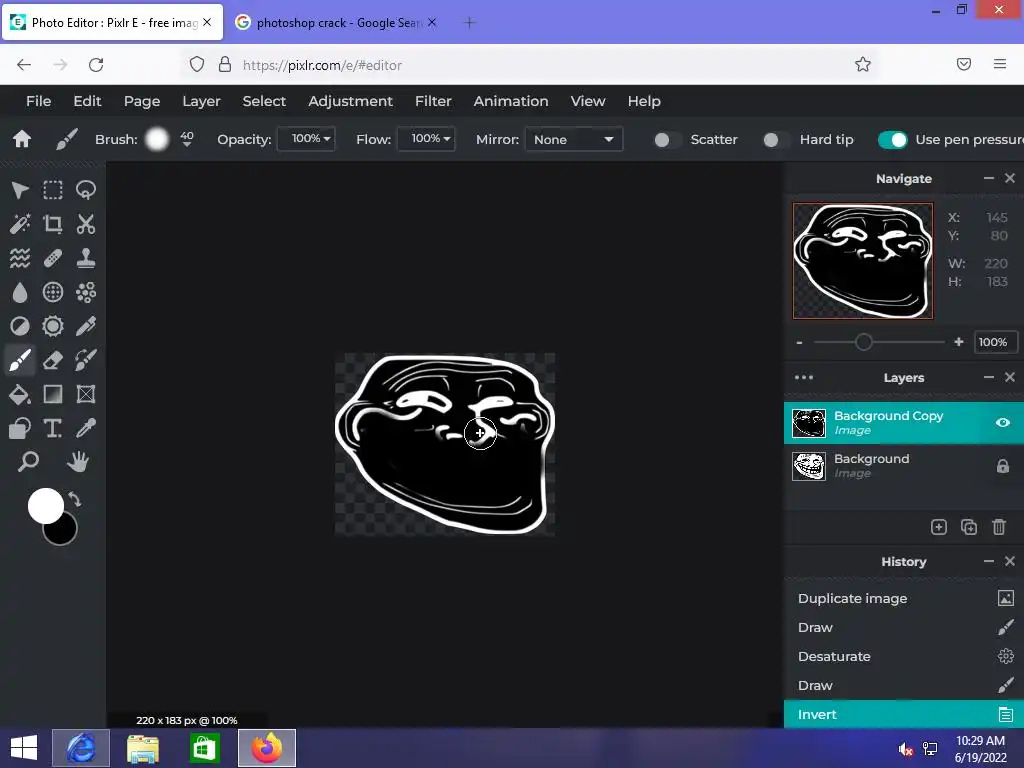Open Layers panel three-dot options menu

click(804, 377)
